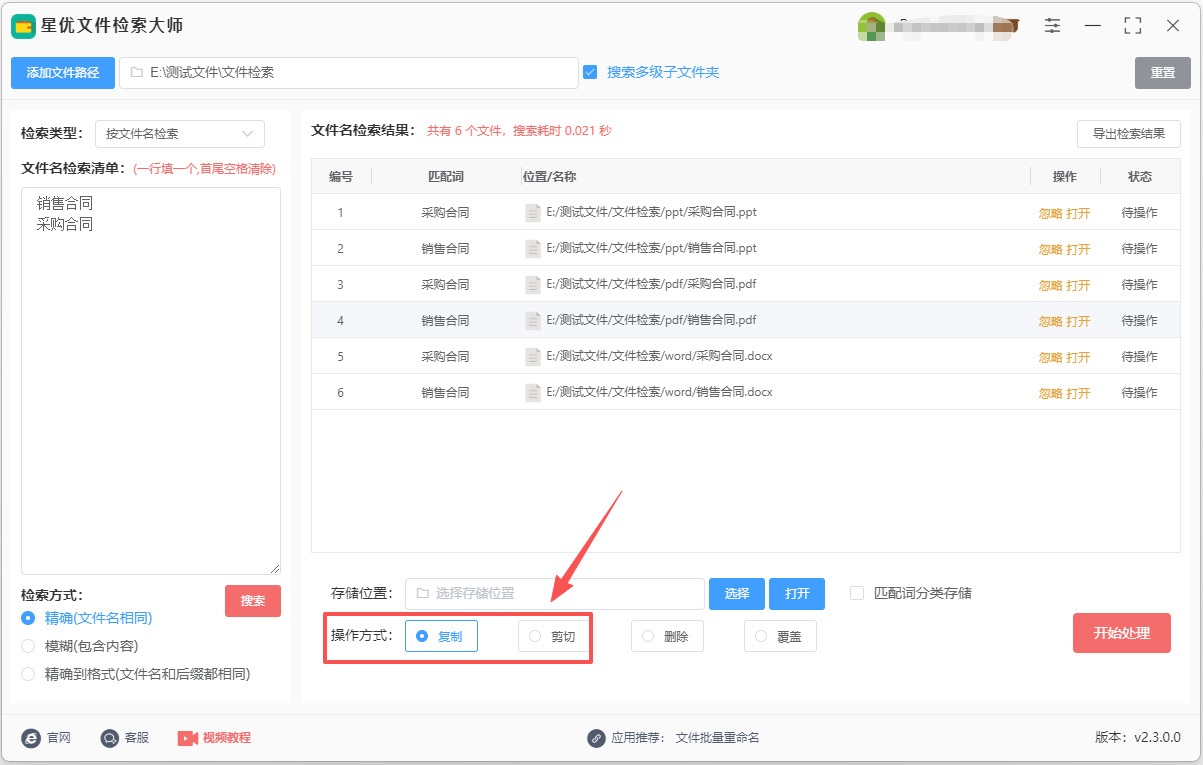Click 待操作 status in row 4
The width and height of the screenshot is (1203, 765).
coord(1140,321)
